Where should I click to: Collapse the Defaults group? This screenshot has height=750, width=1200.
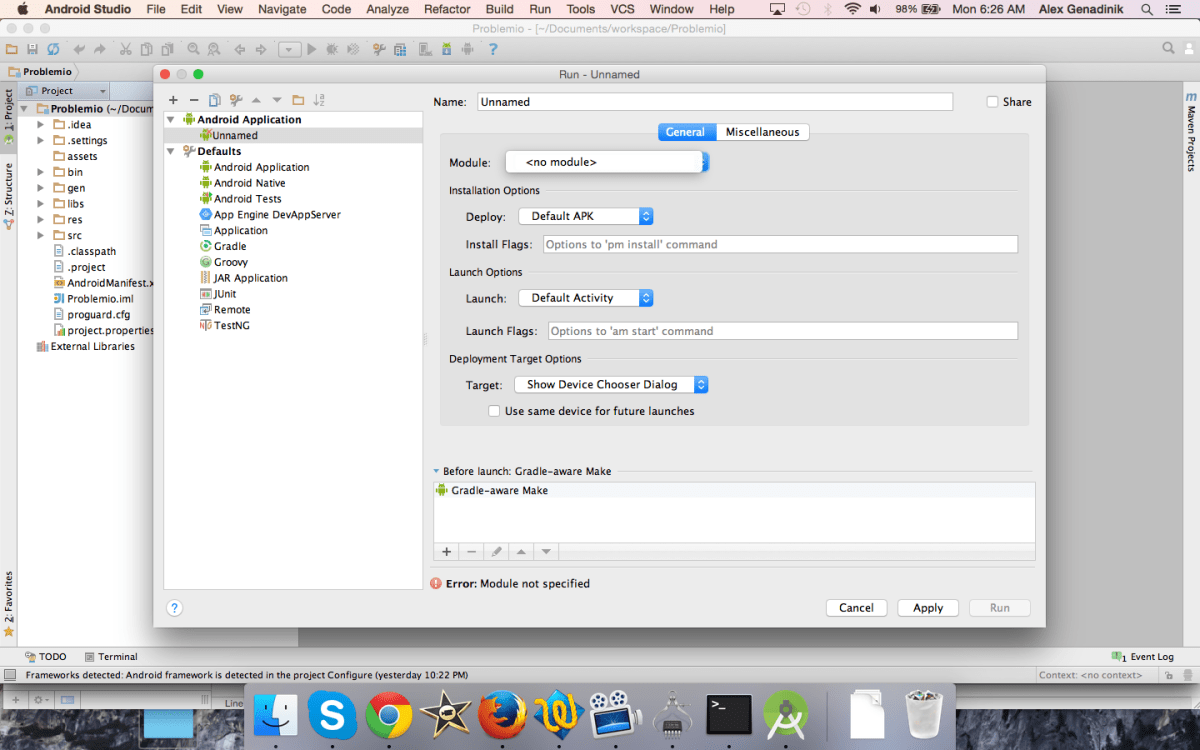pos(171,151)
